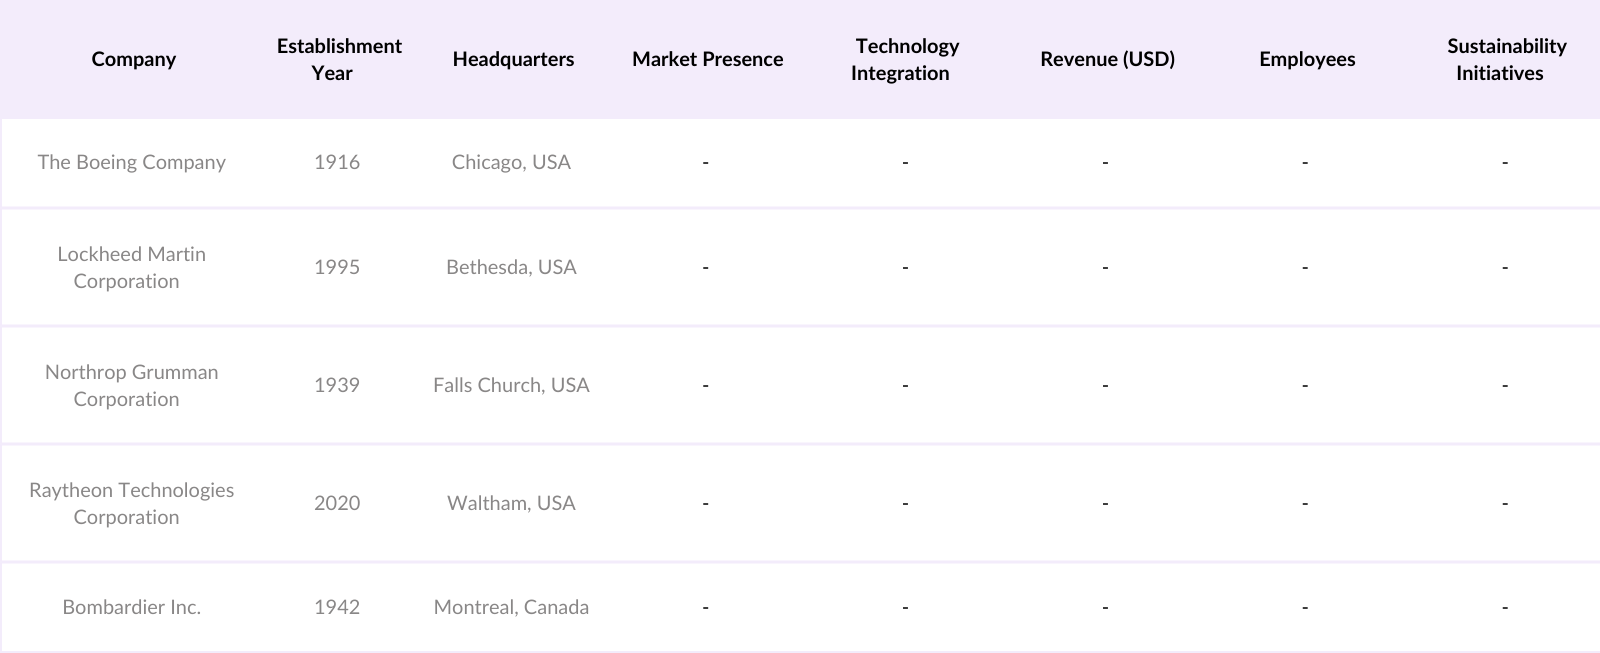Select the Technology Integration header
The height and width of the screenshot is (653, 1600).
pos(905,59)
